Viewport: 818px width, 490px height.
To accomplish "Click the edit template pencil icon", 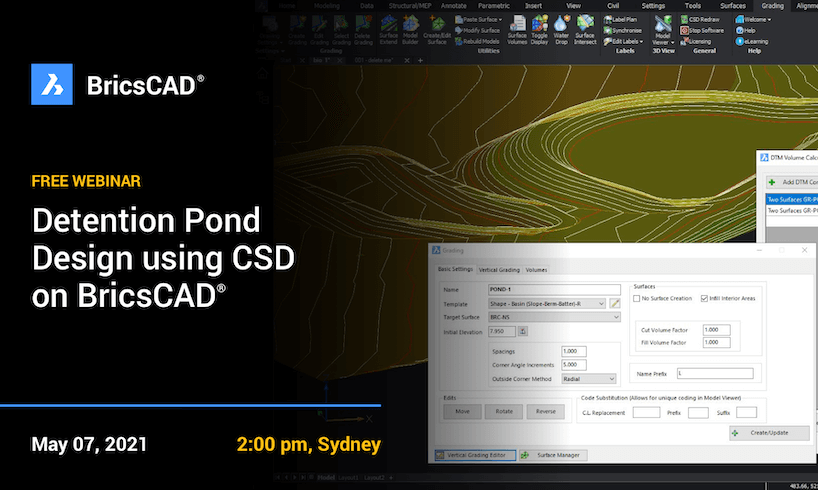I will pyautogui.click(x=615, y=303).
